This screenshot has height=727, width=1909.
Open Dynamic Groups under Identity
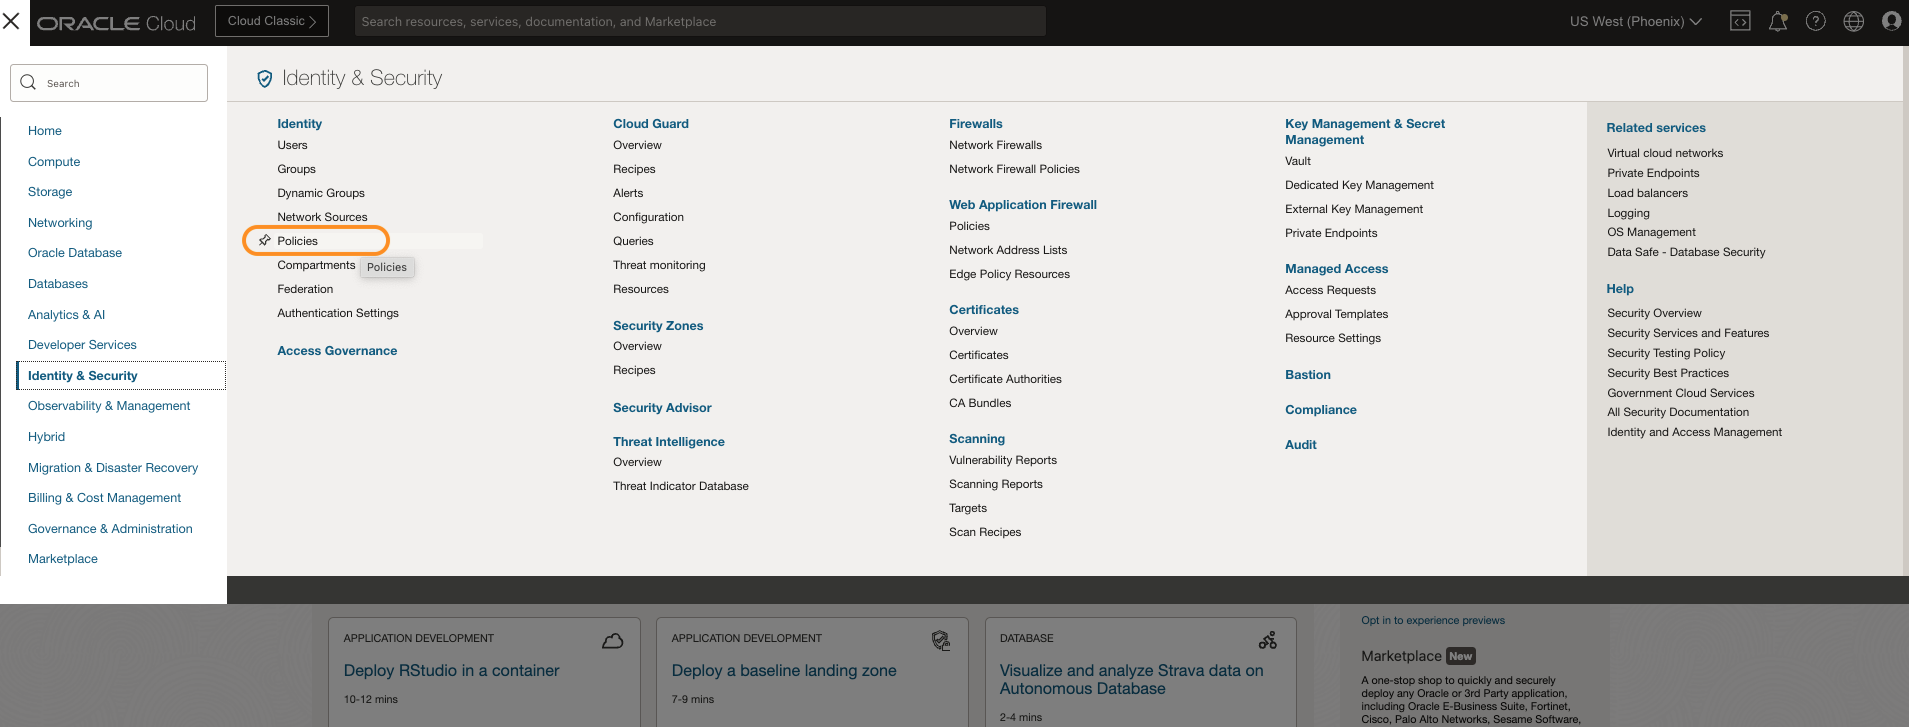[321, 193]
